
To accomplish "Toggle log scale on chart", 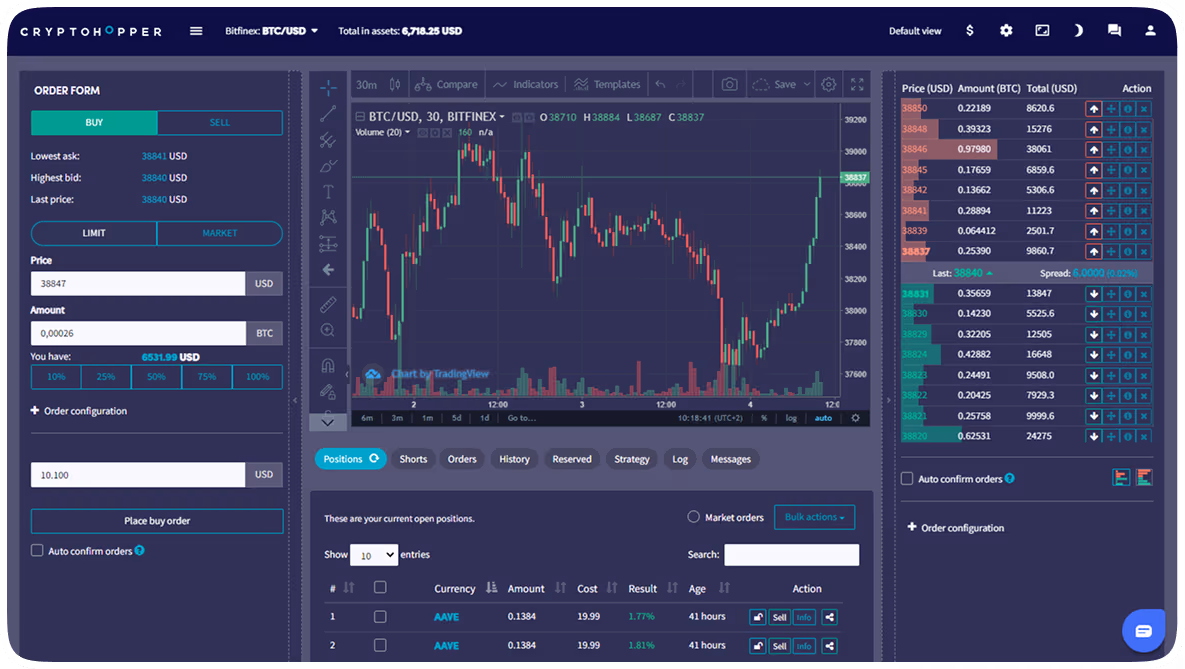I will coord(791,418).
